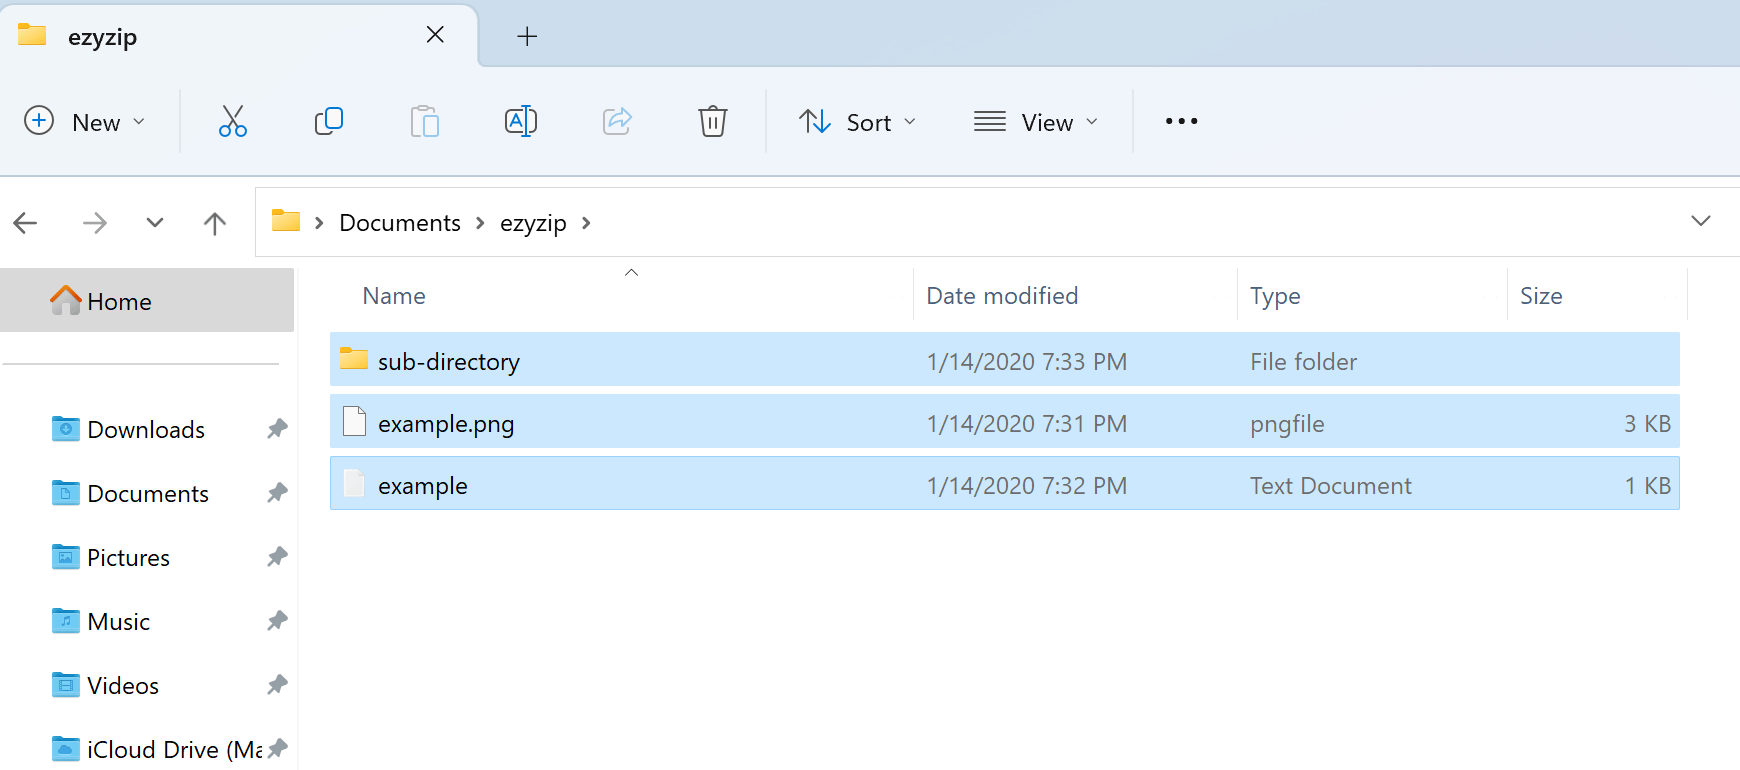Expand chevron after ezyzip breadcrumb
Image resolution: width=1740 pixels, height=770 pixels.
click(586, 223)
